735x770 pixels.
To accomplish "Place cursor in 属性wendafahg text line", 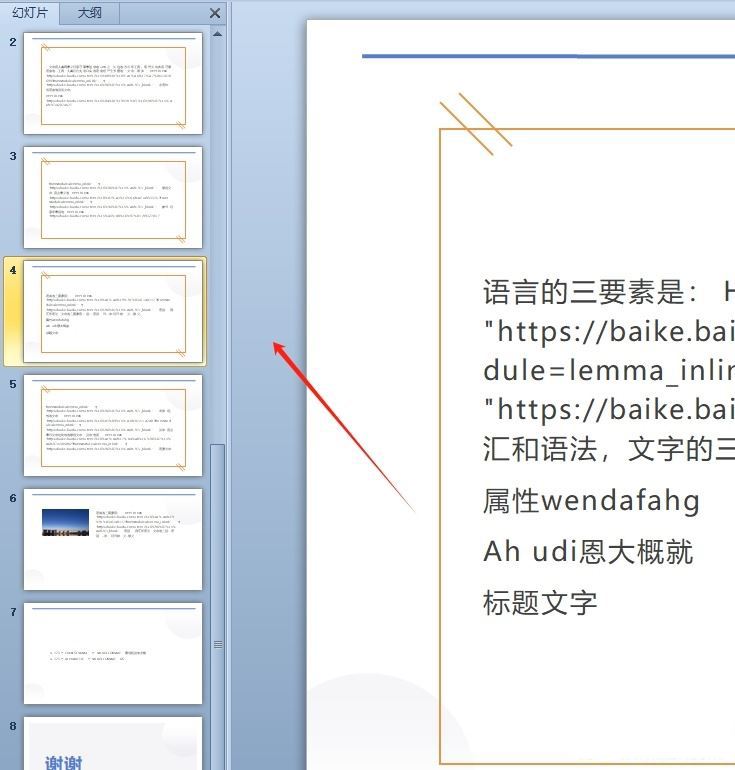I will (591, 501).
